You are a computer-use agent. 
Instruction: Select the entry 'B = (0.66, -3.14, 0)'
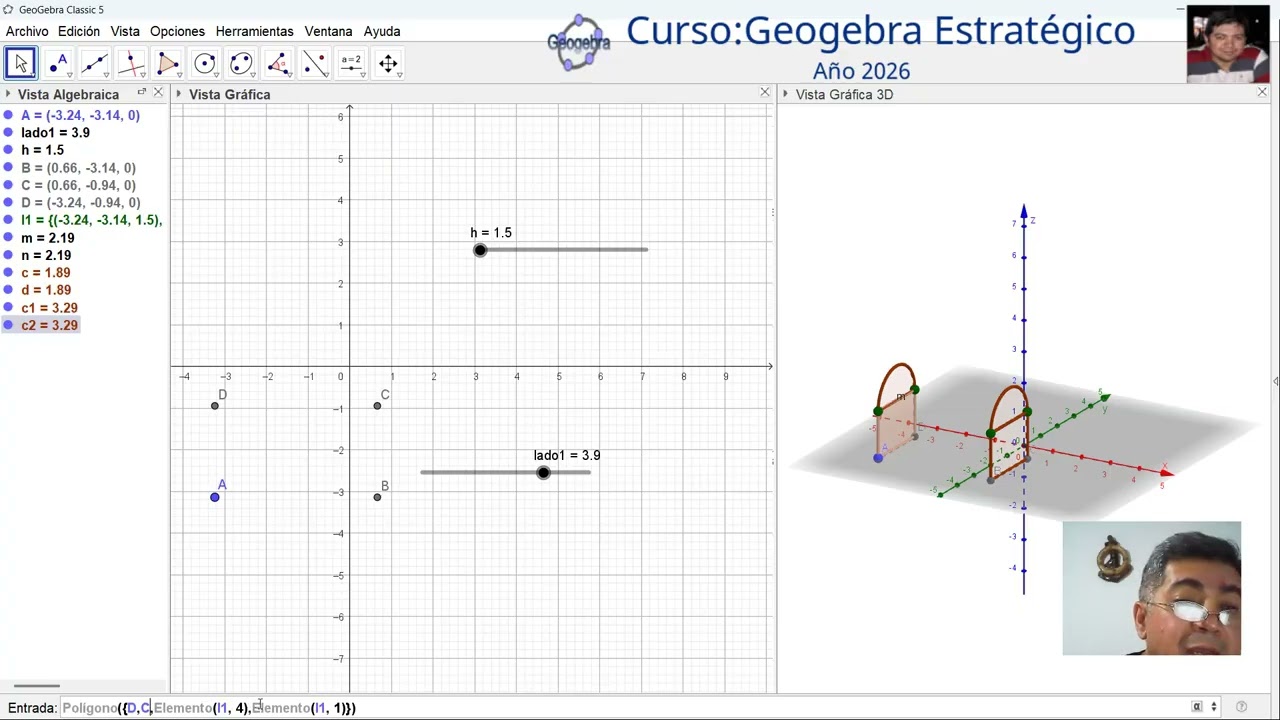point(78,168)
